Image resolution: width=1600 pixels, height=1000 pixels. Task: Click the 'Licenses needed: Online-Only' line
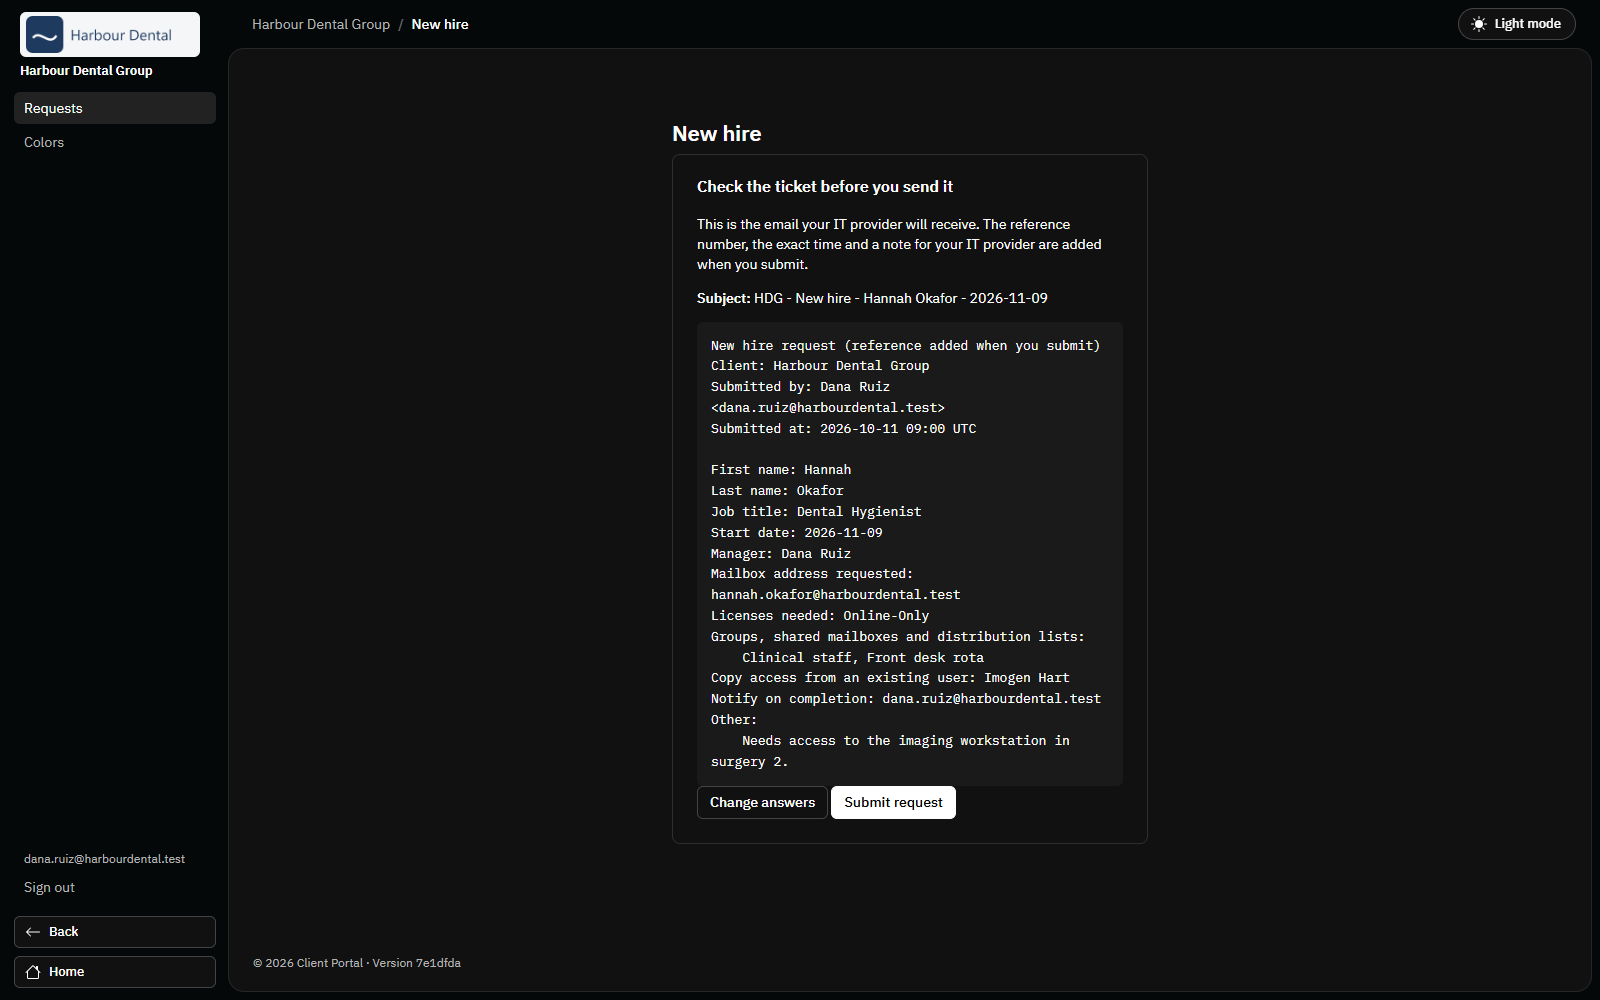point(820,616)
